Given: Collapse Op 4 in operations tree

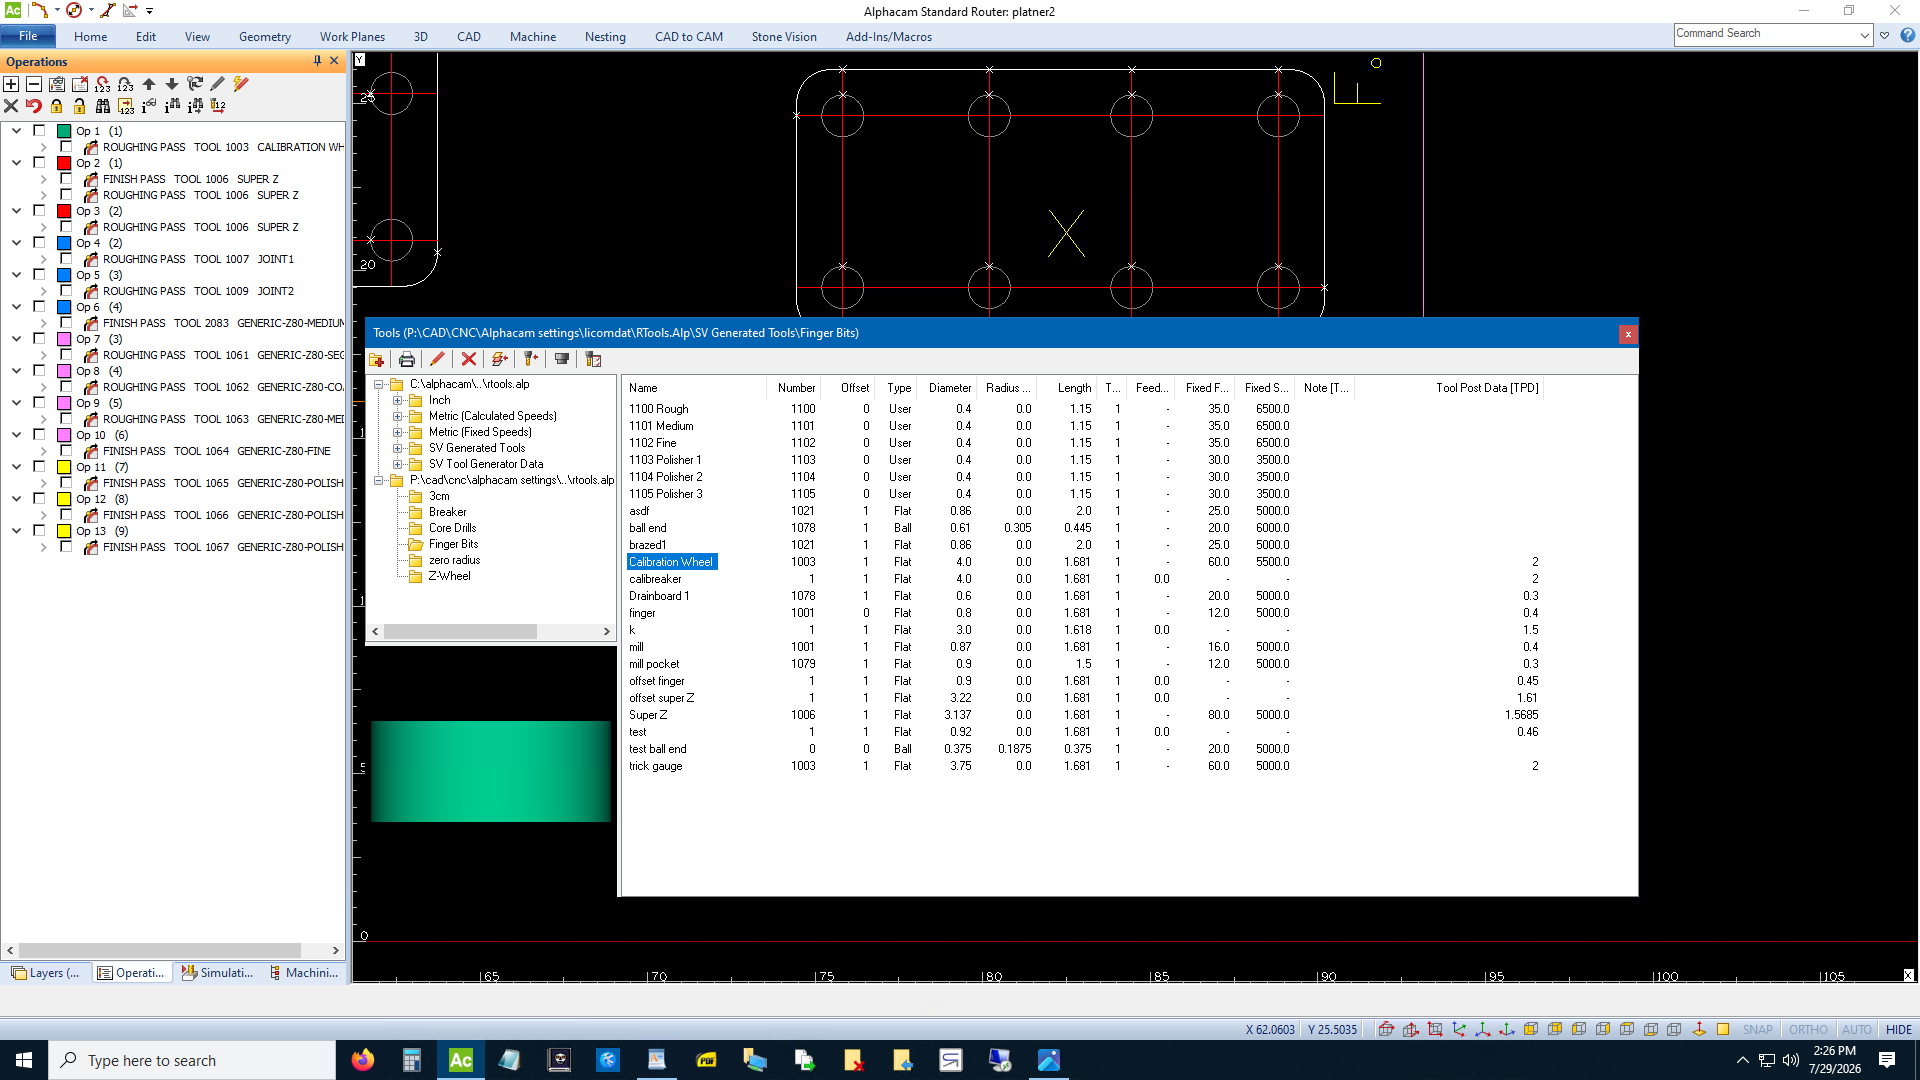Looking at the screenshot, I should [16, 243].
